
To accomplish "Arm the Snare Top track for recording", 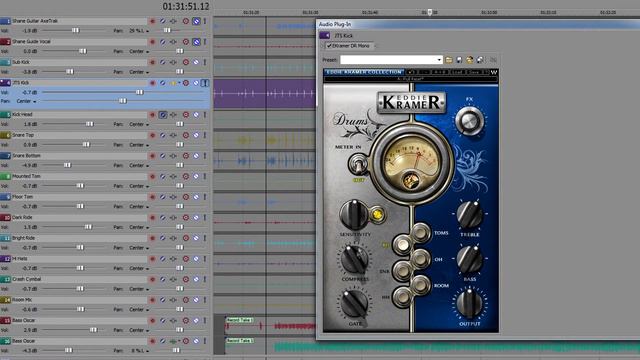I will click(x=153, y=135).
